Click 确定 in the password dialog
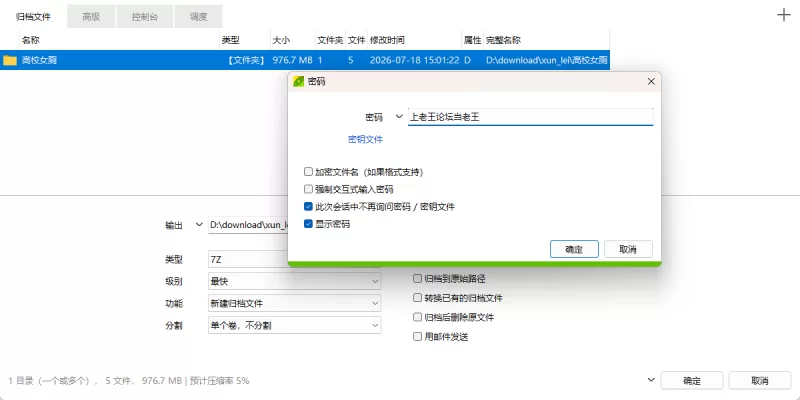 (x=574, y=249)
